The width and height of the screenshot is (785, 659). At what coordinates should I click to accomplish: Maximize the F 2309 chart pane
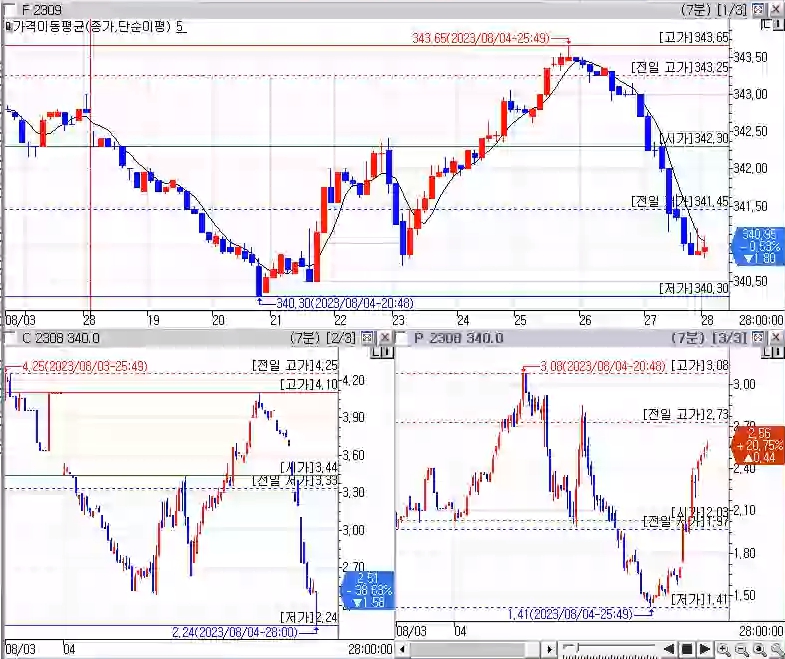[x=758, y=9]
